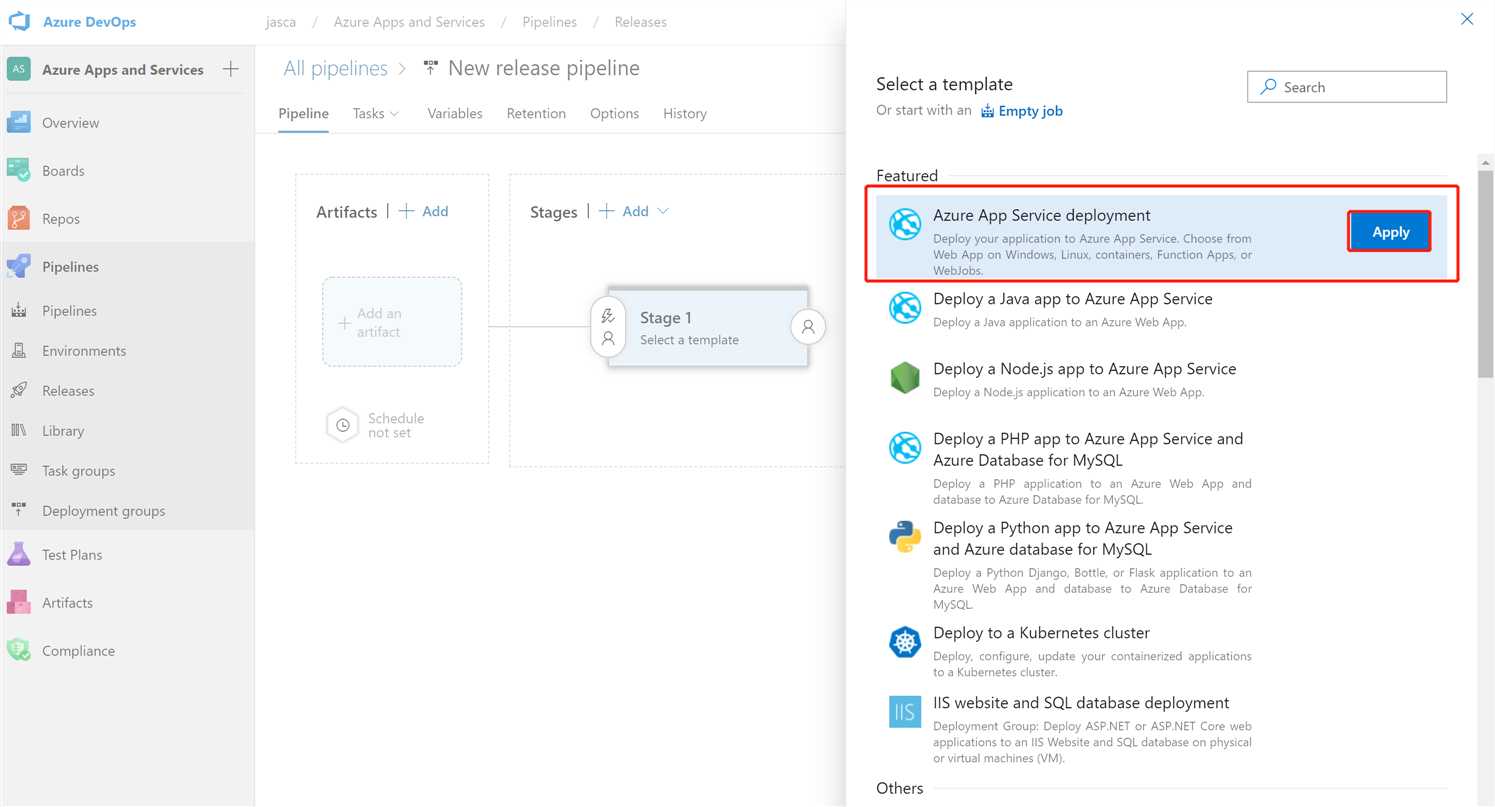Open the Artifacts package icon
Image resolution: width=1495 pixels, height=807 pixels.
tap(19, 603)
